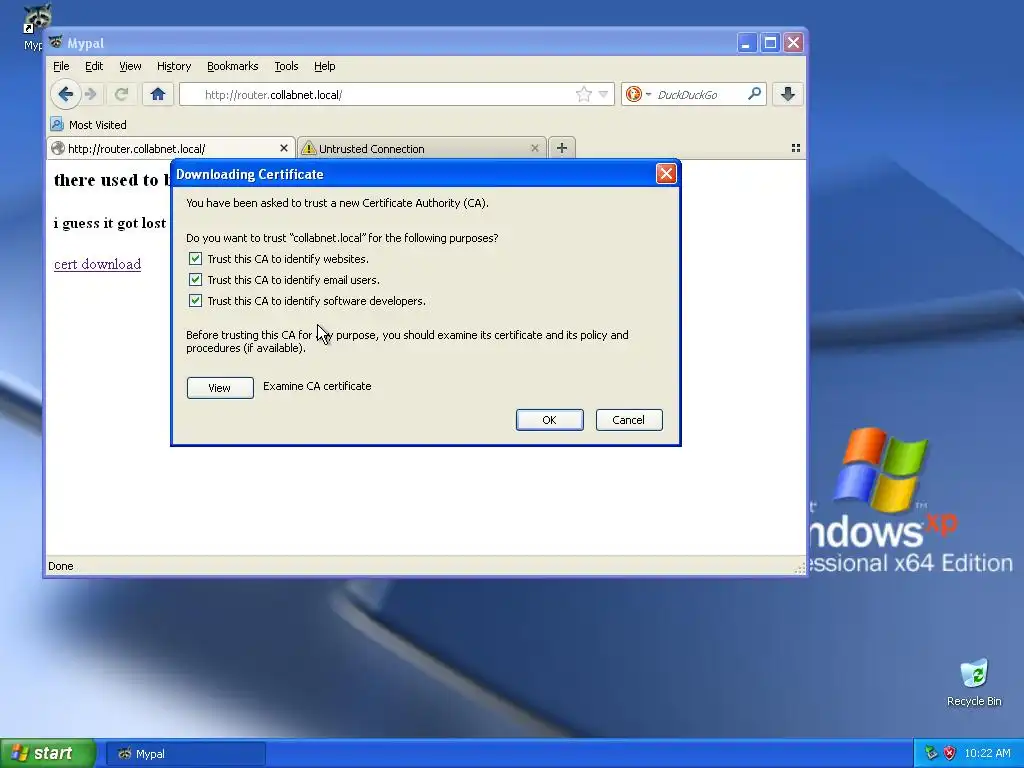The width and height of the screenshot is (1024, 768).
Task: Open the Bookmarks menu
Action: click(232, 66)
